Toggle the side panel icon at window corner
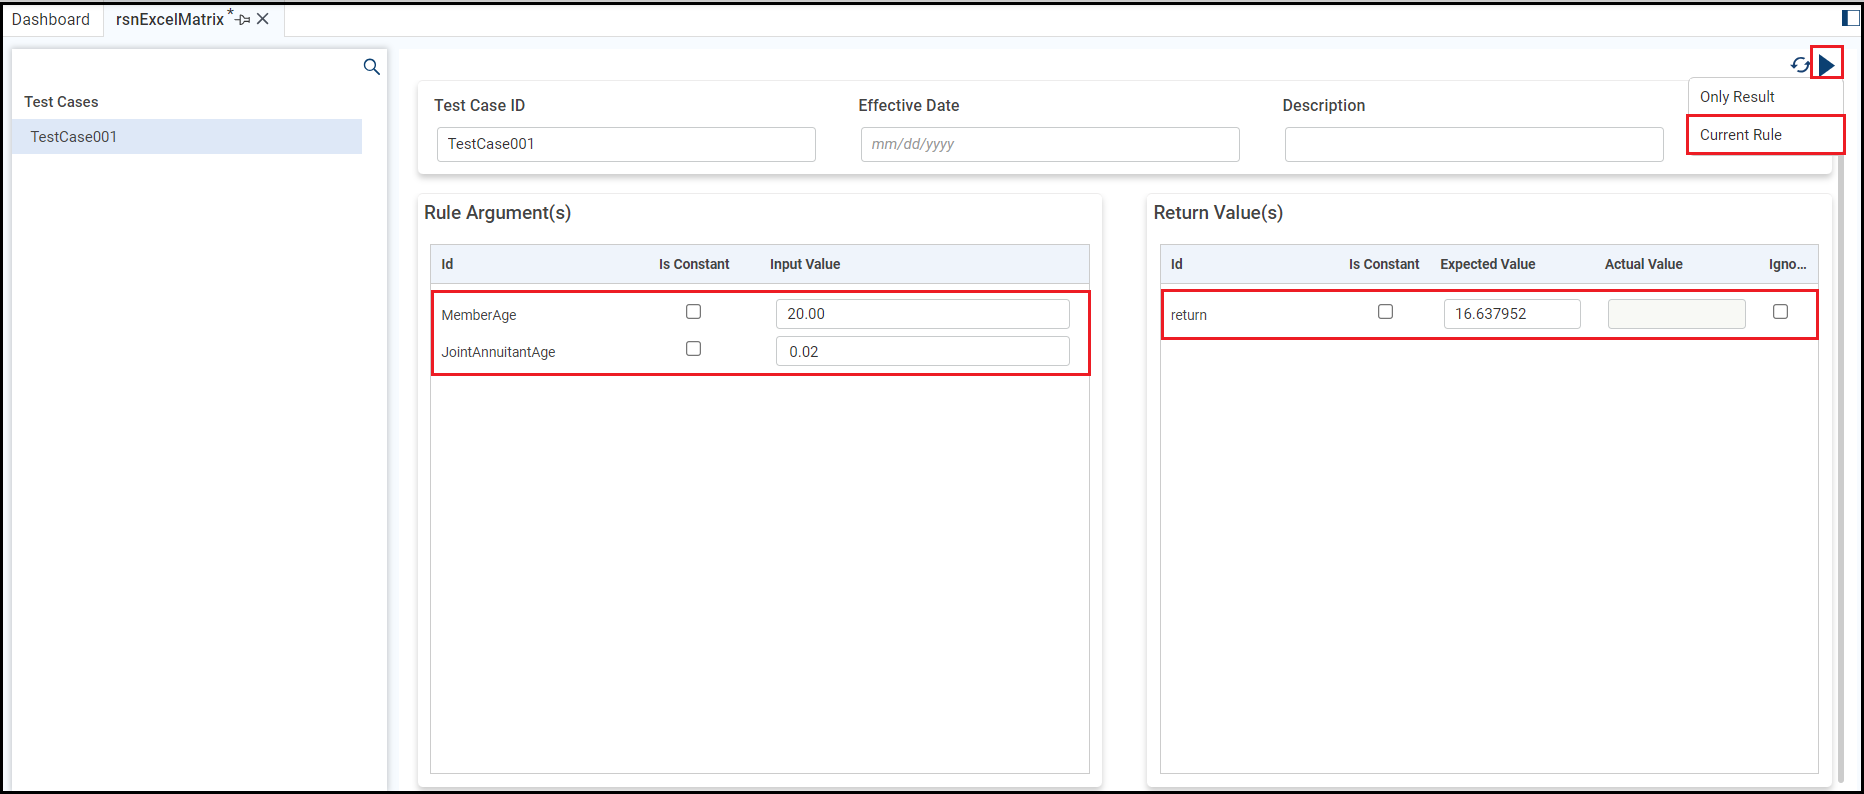 pyautogui.click(x=1850, y=18)
